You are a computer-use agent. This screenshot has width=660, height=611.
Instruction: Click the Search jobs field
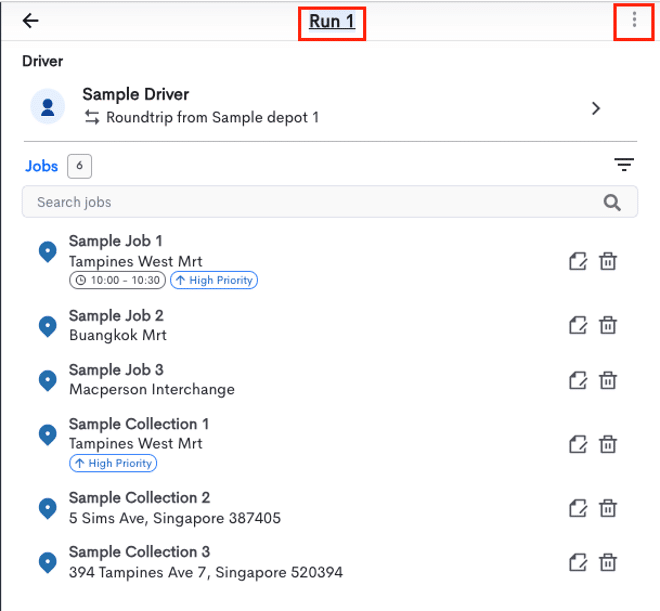click(x=330, y=202)
